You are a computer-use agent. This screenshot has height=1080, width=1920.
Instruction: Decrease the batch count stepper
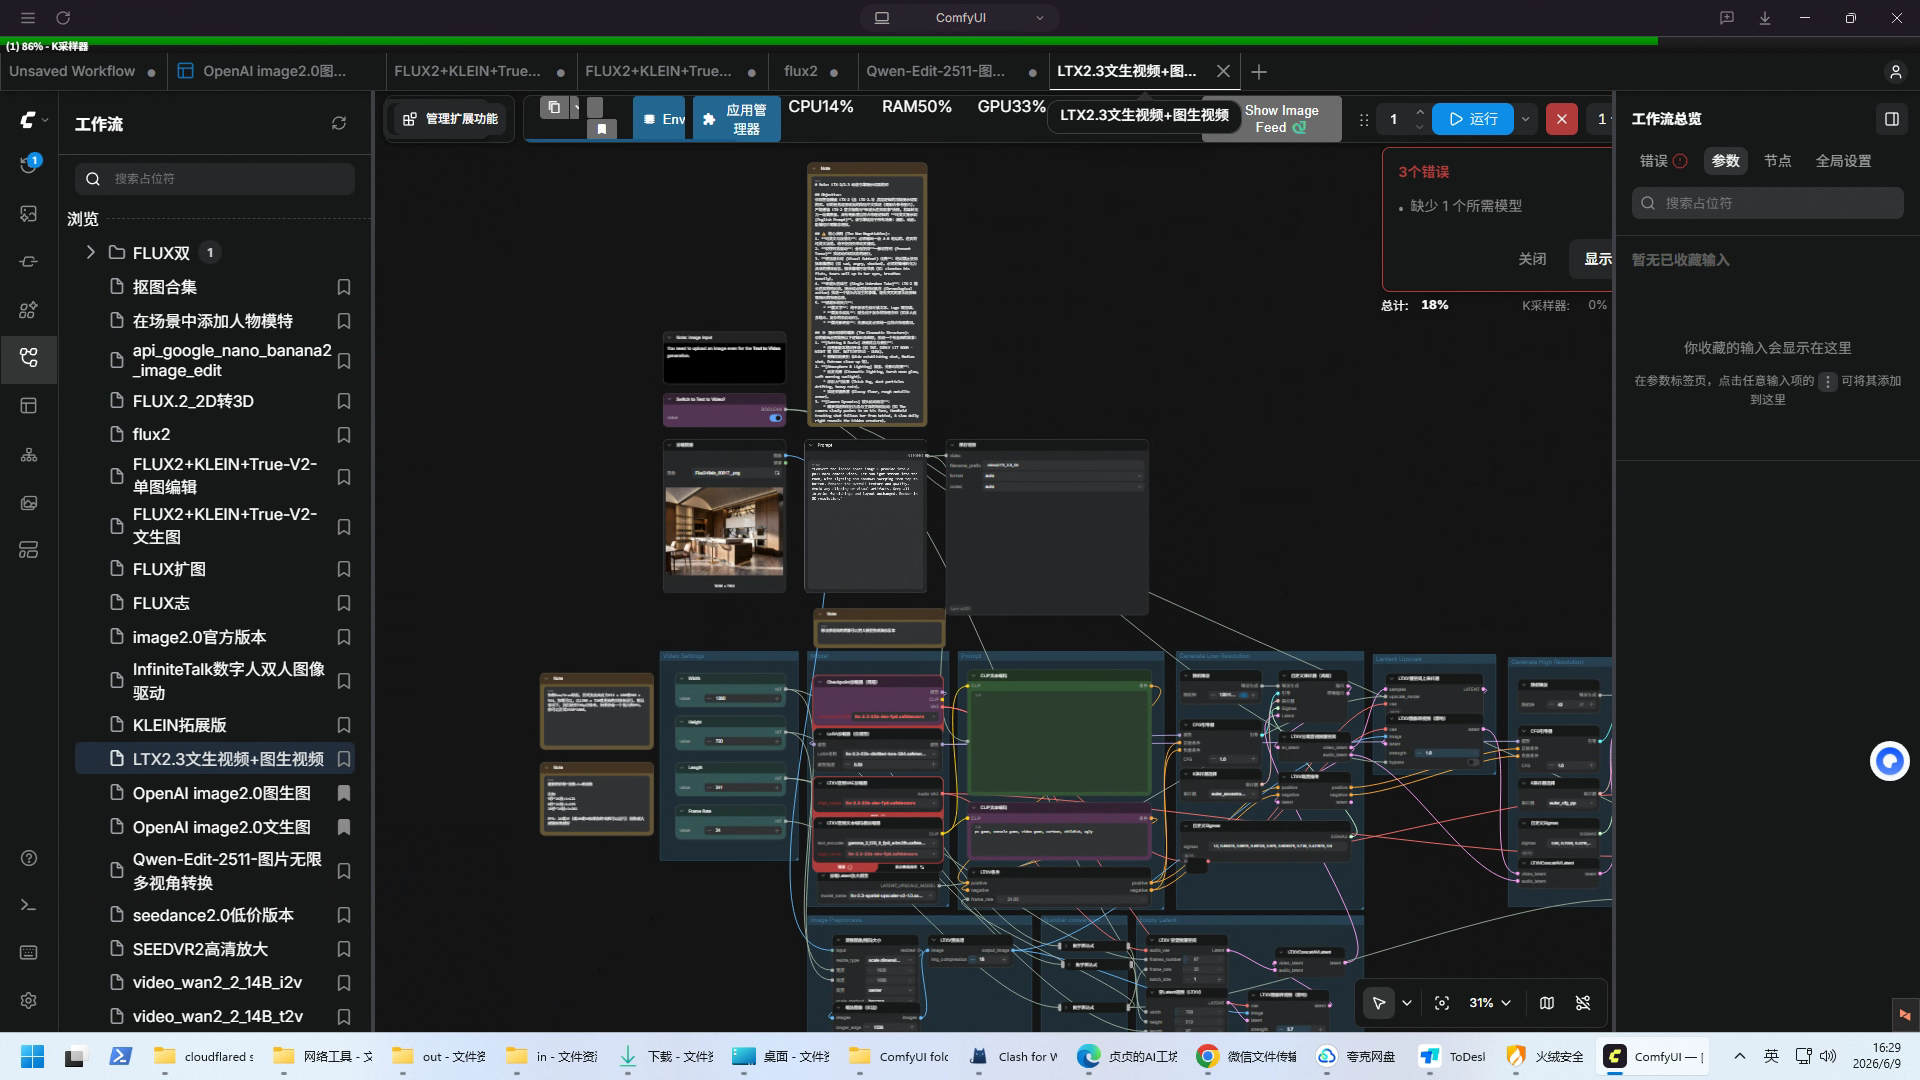(x=1420, y=127)
